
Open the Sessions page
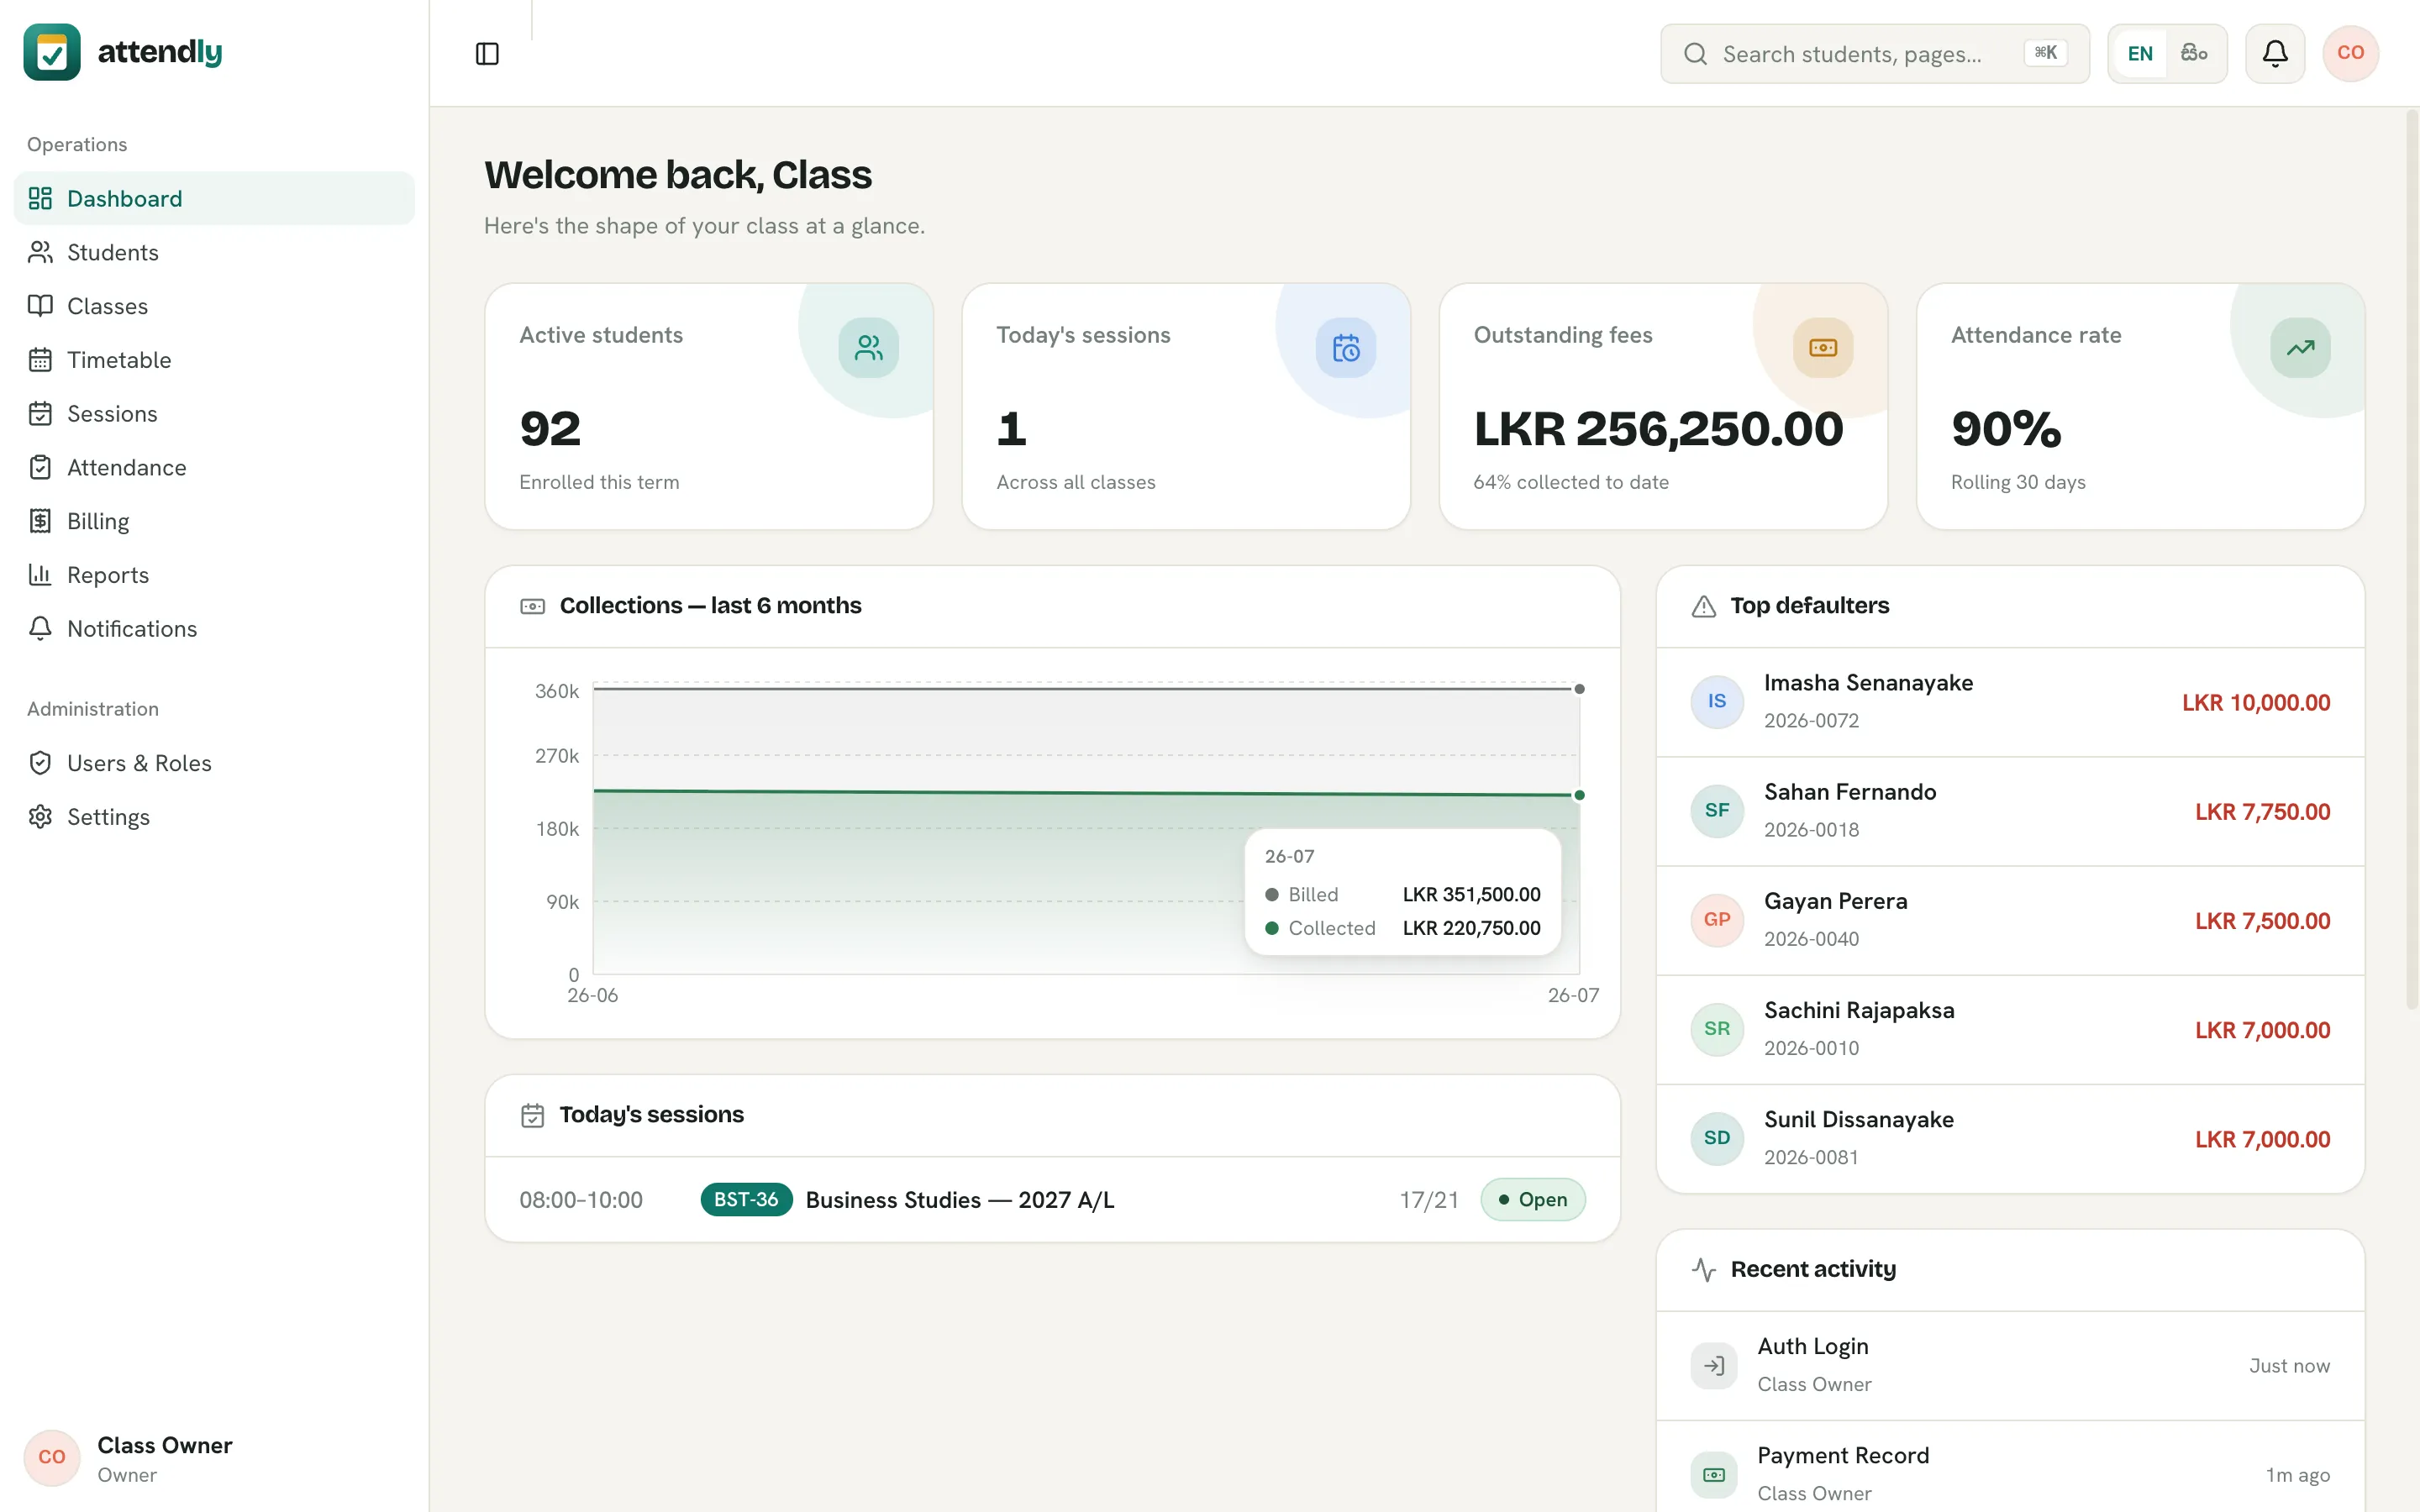(214, 414)
